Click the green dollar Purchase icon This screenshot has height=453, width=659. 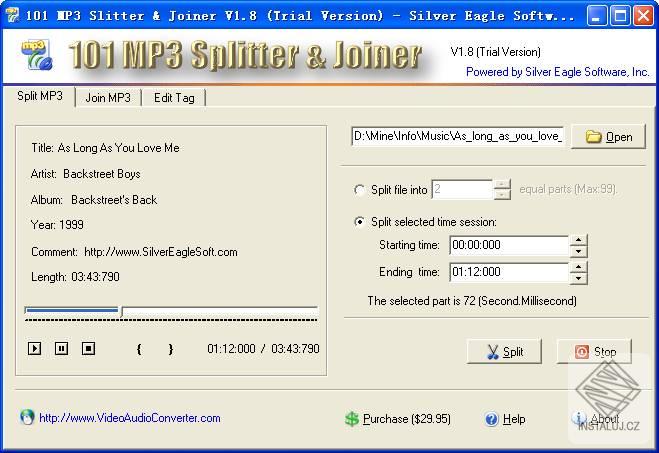(x=352, y=419)
